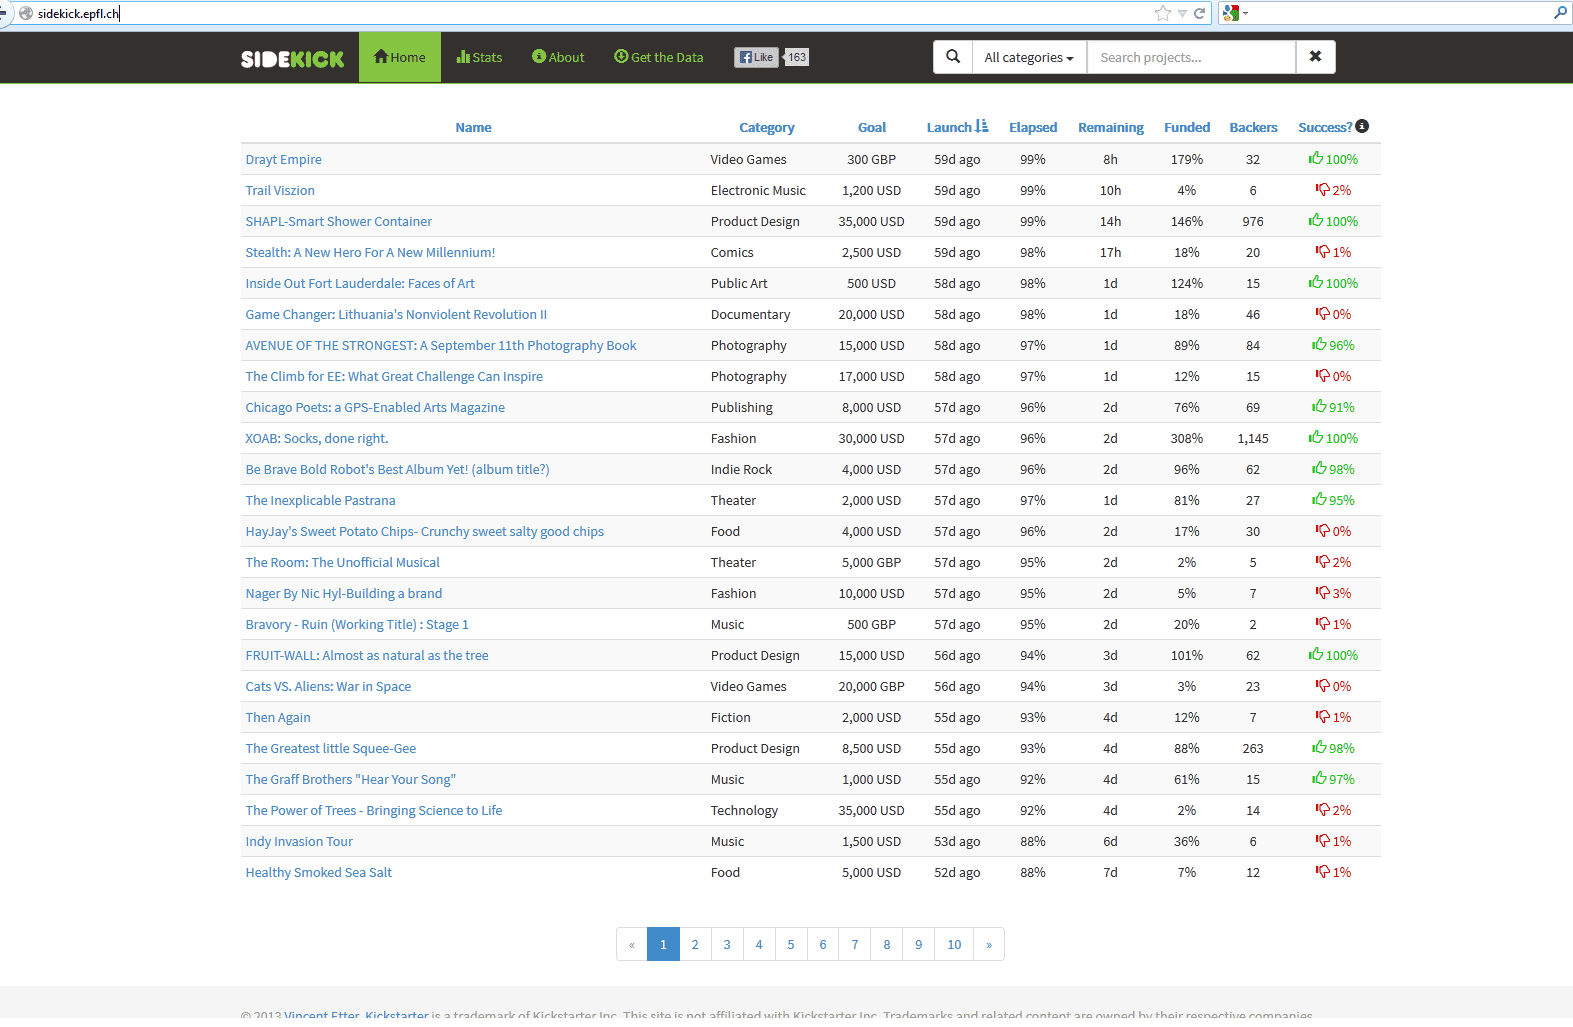
Task: Sort table by Funded column
Action: (x=1187, y=127)
